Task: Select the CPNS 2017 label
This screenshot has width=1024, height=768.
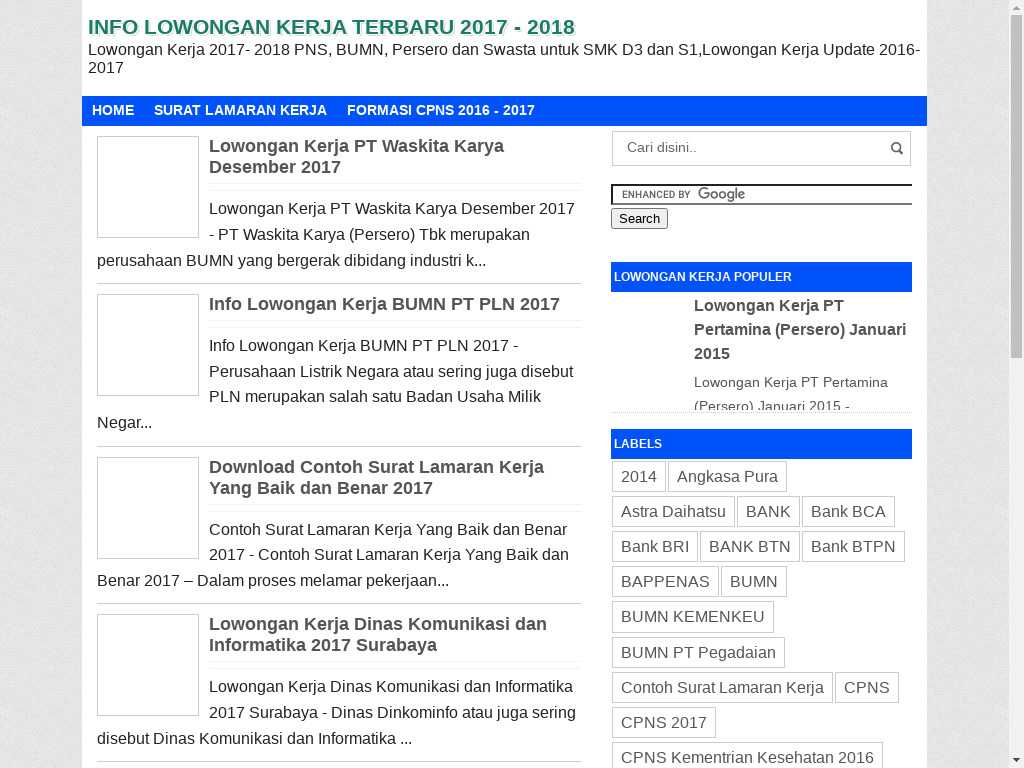Action: pyautogui.click(x=664, y=722)
